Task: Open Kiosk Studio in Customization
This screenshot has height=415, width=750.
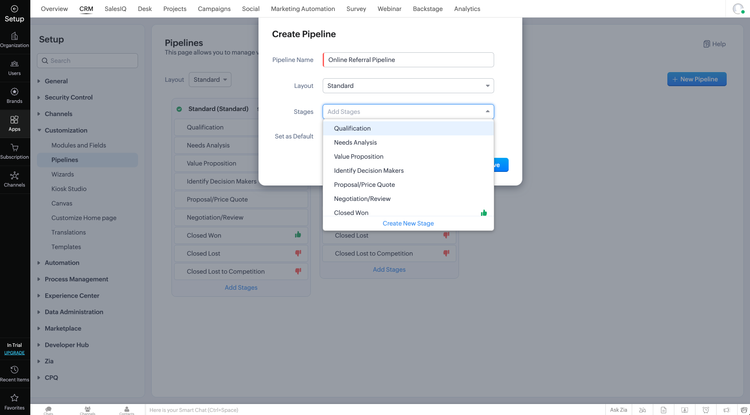Action: click(69, 189)
